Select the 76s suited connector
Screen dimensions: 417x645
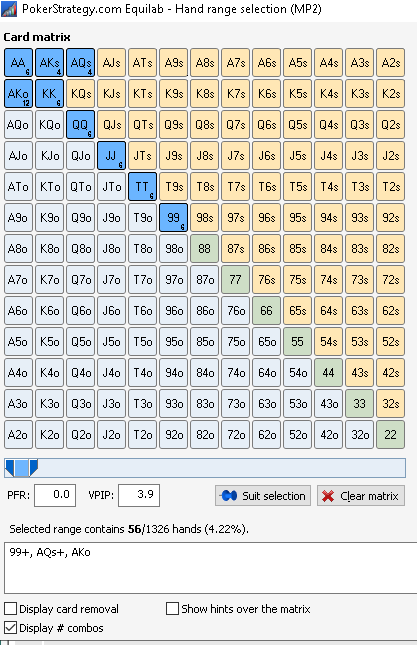[x=266, y=280]
